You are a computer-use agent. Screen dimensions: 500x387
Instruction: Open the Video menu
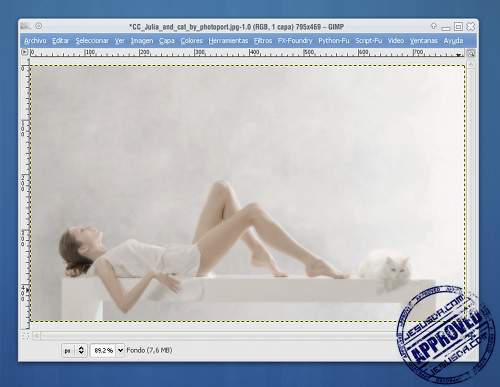[x=396, y=41]
